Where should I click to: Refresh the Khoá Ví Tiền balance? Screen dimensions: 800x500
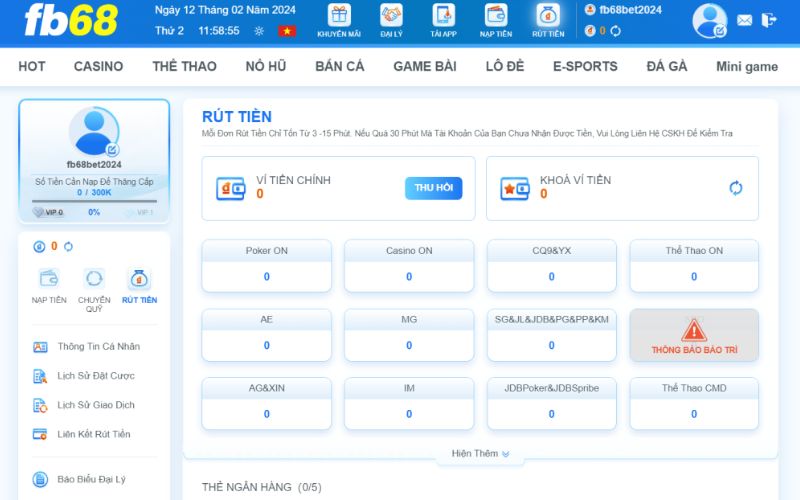[x=736, y=188]
